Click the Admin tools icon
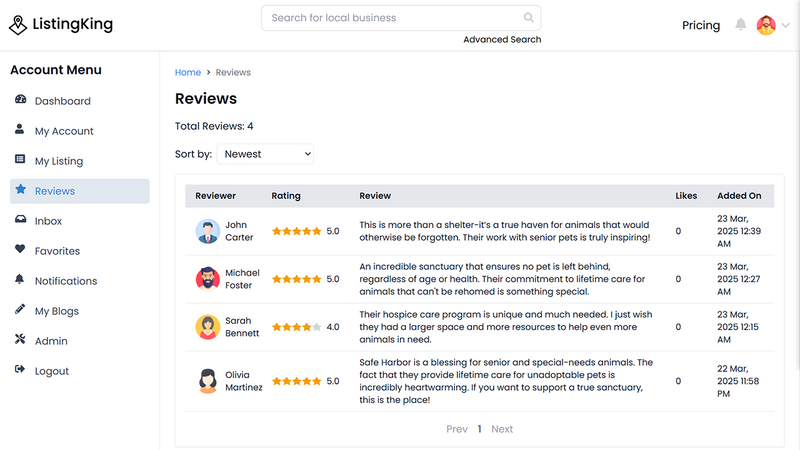The height and width of the screenshot is (450, 800). (20, 339)
